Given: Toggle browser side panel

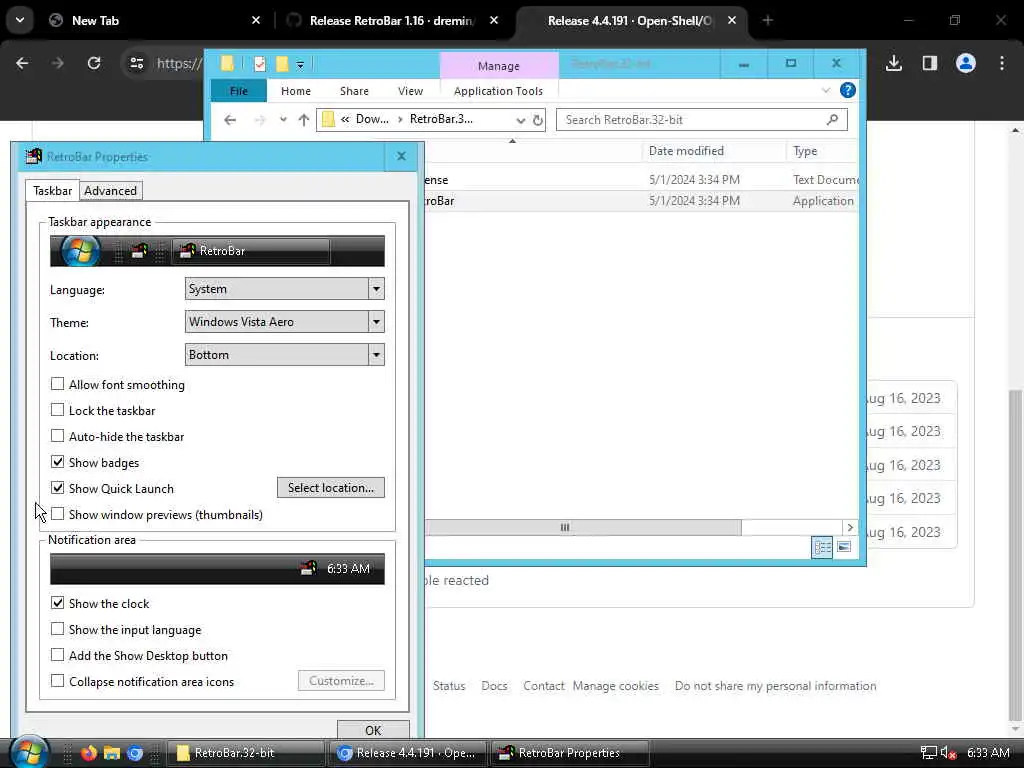Looking at the screenshot, I should point(930,63).
